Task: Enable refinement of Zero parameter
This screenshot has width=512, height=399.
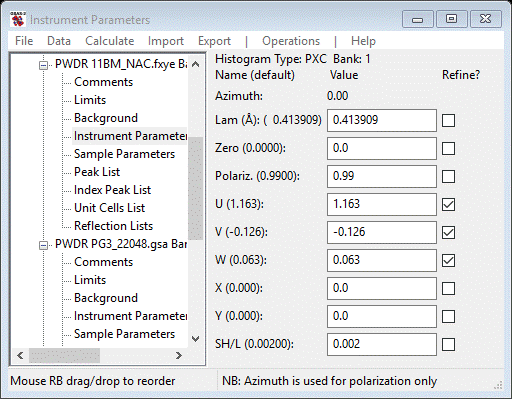Action: [448, 148]
